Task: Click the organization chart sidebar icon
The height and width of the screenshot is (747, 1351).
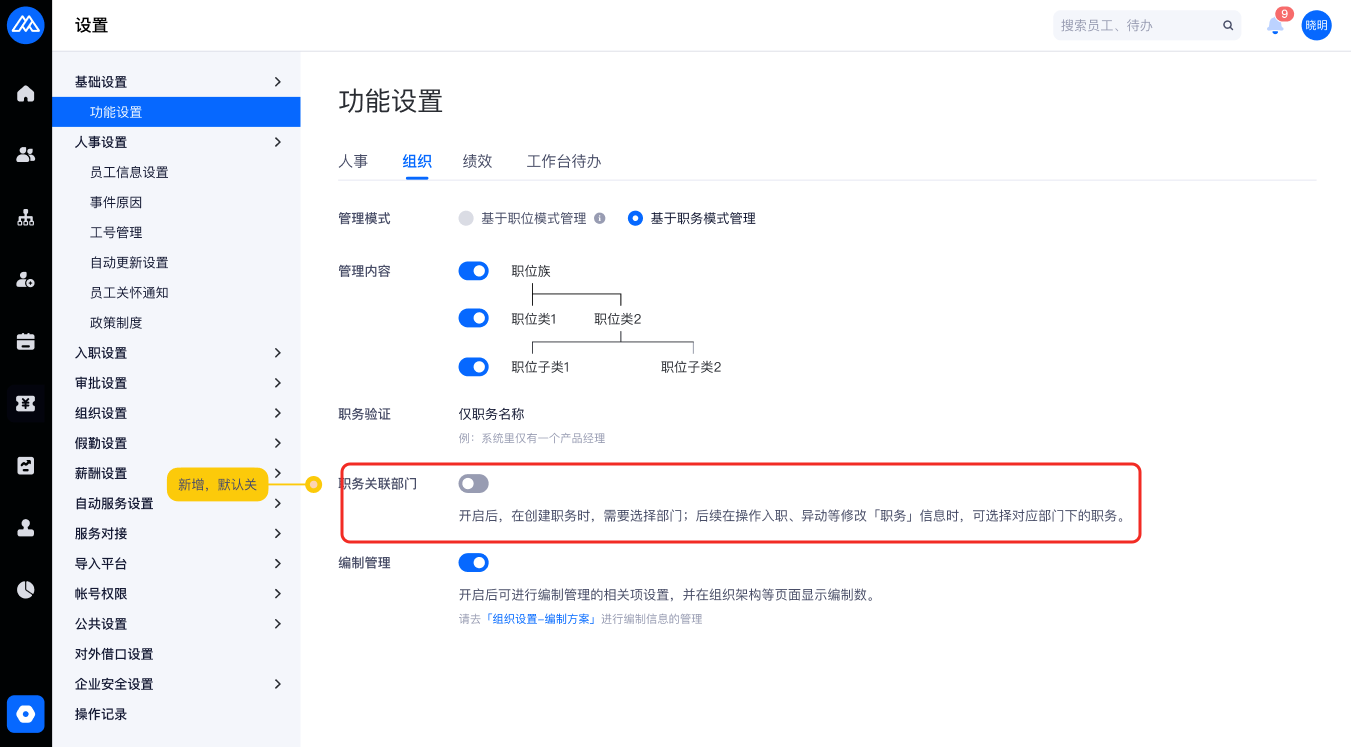Action: [x=26, y=218]
